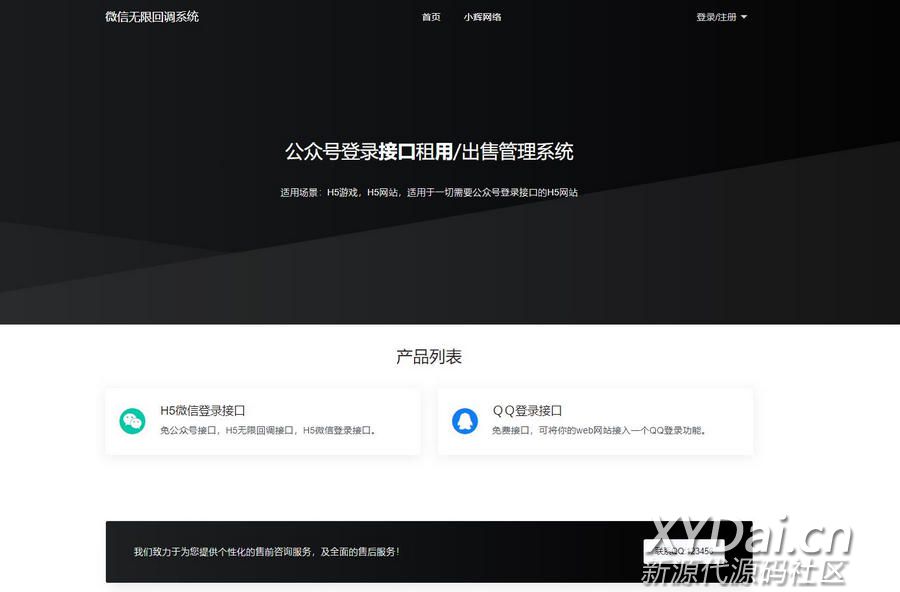
Task: Open the 登录/注册 dropdown menu
Action: click(717, 17)
